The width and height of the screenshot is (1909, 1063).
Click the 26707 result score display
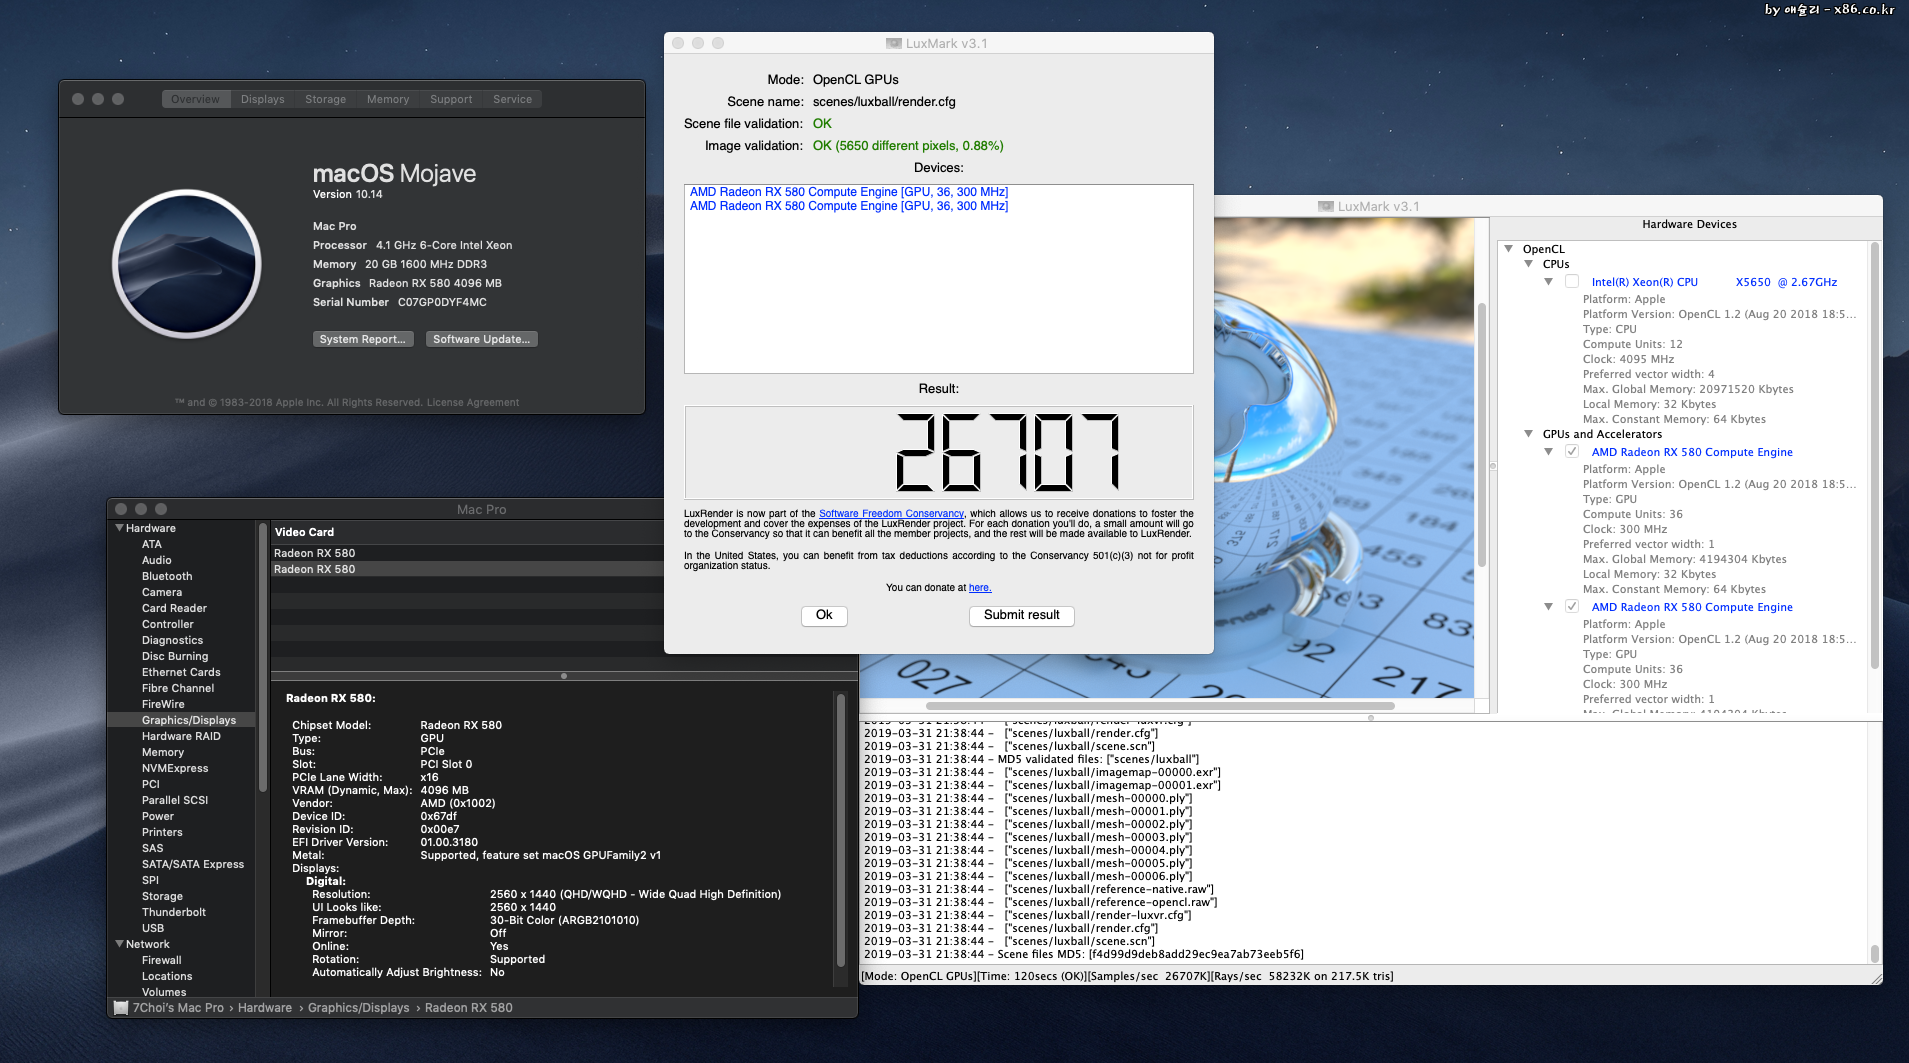938,452
